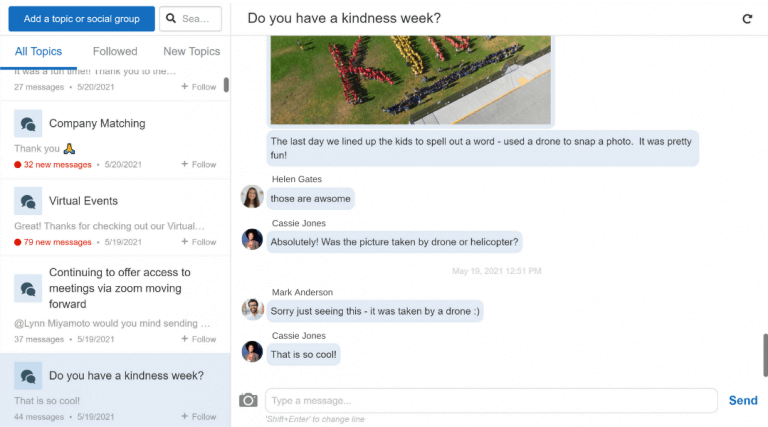Image resolution: width=768 pixels, height=427 pixels.
Task: Click the conversation scrollbar thumb
Action: (x=765, y=354)
